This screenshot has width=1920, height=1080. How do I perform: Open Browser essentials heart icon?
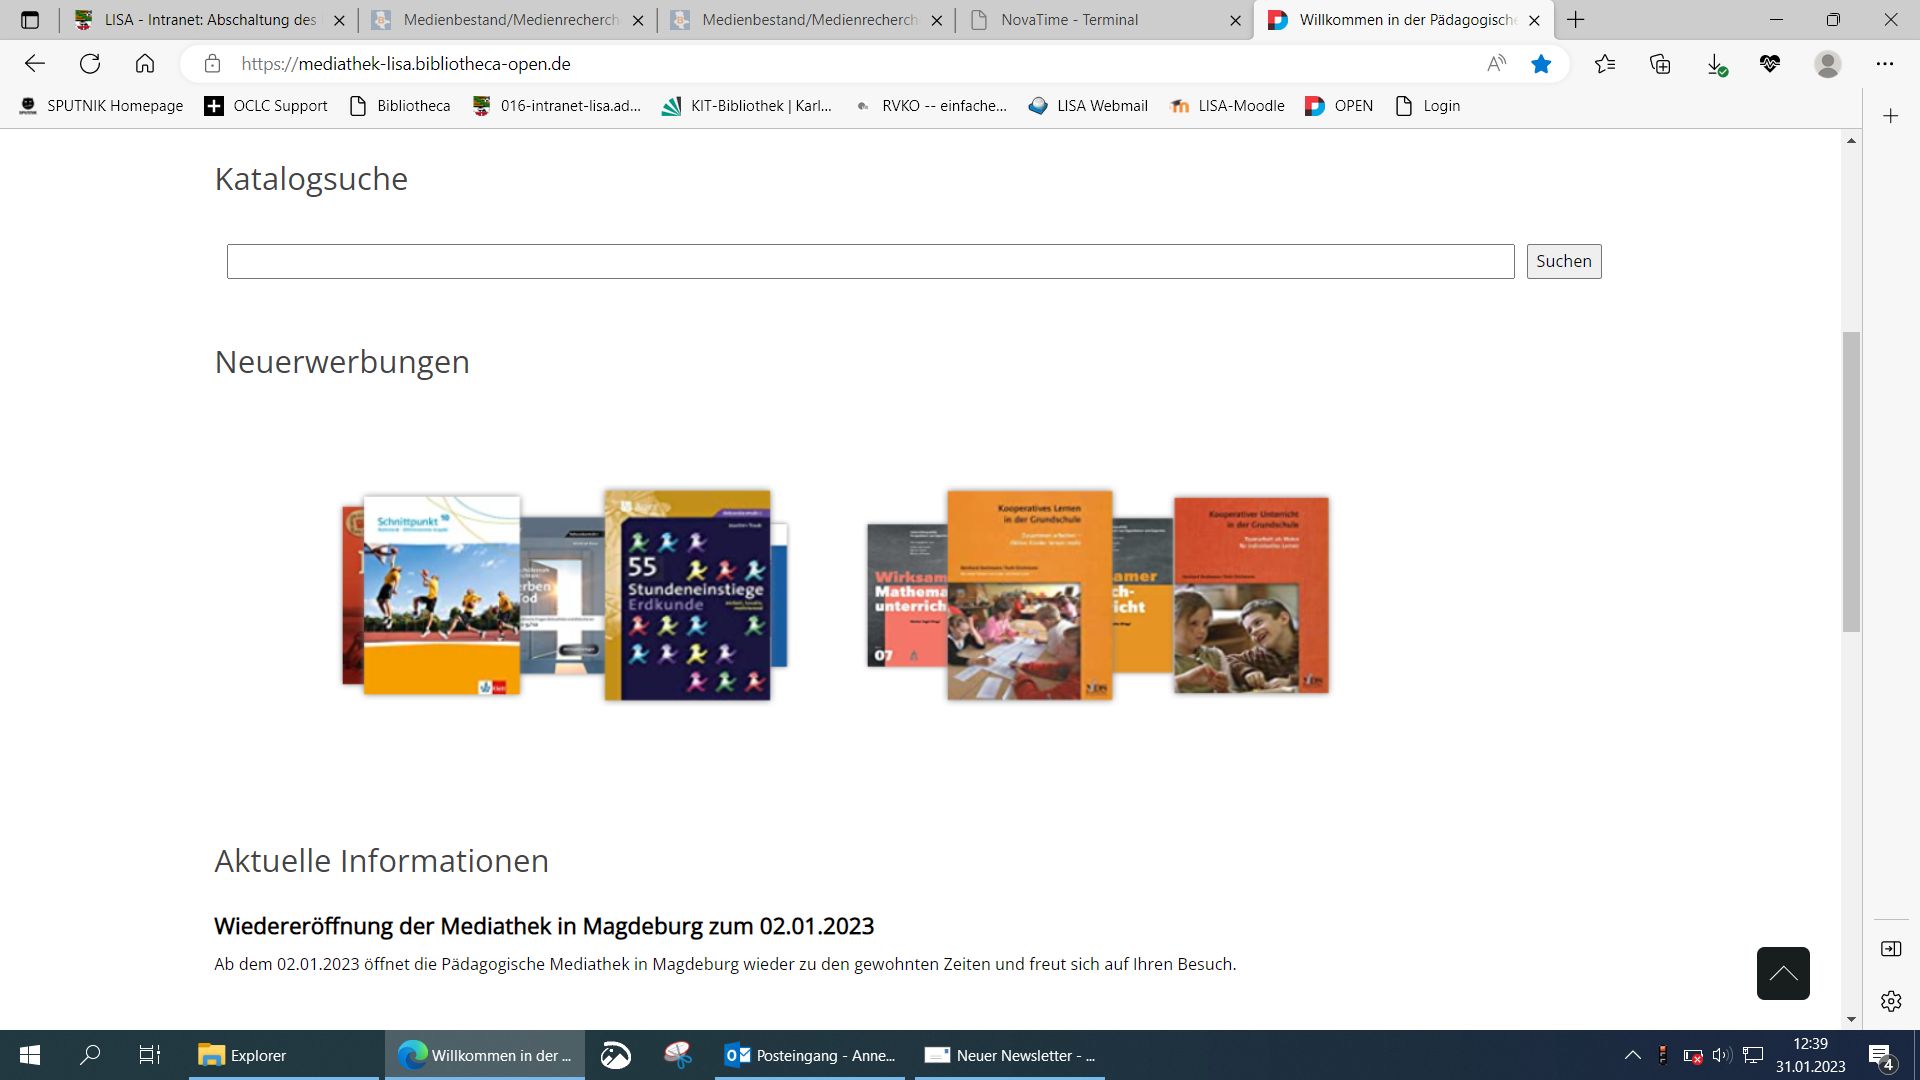(x=1770, y=64)
